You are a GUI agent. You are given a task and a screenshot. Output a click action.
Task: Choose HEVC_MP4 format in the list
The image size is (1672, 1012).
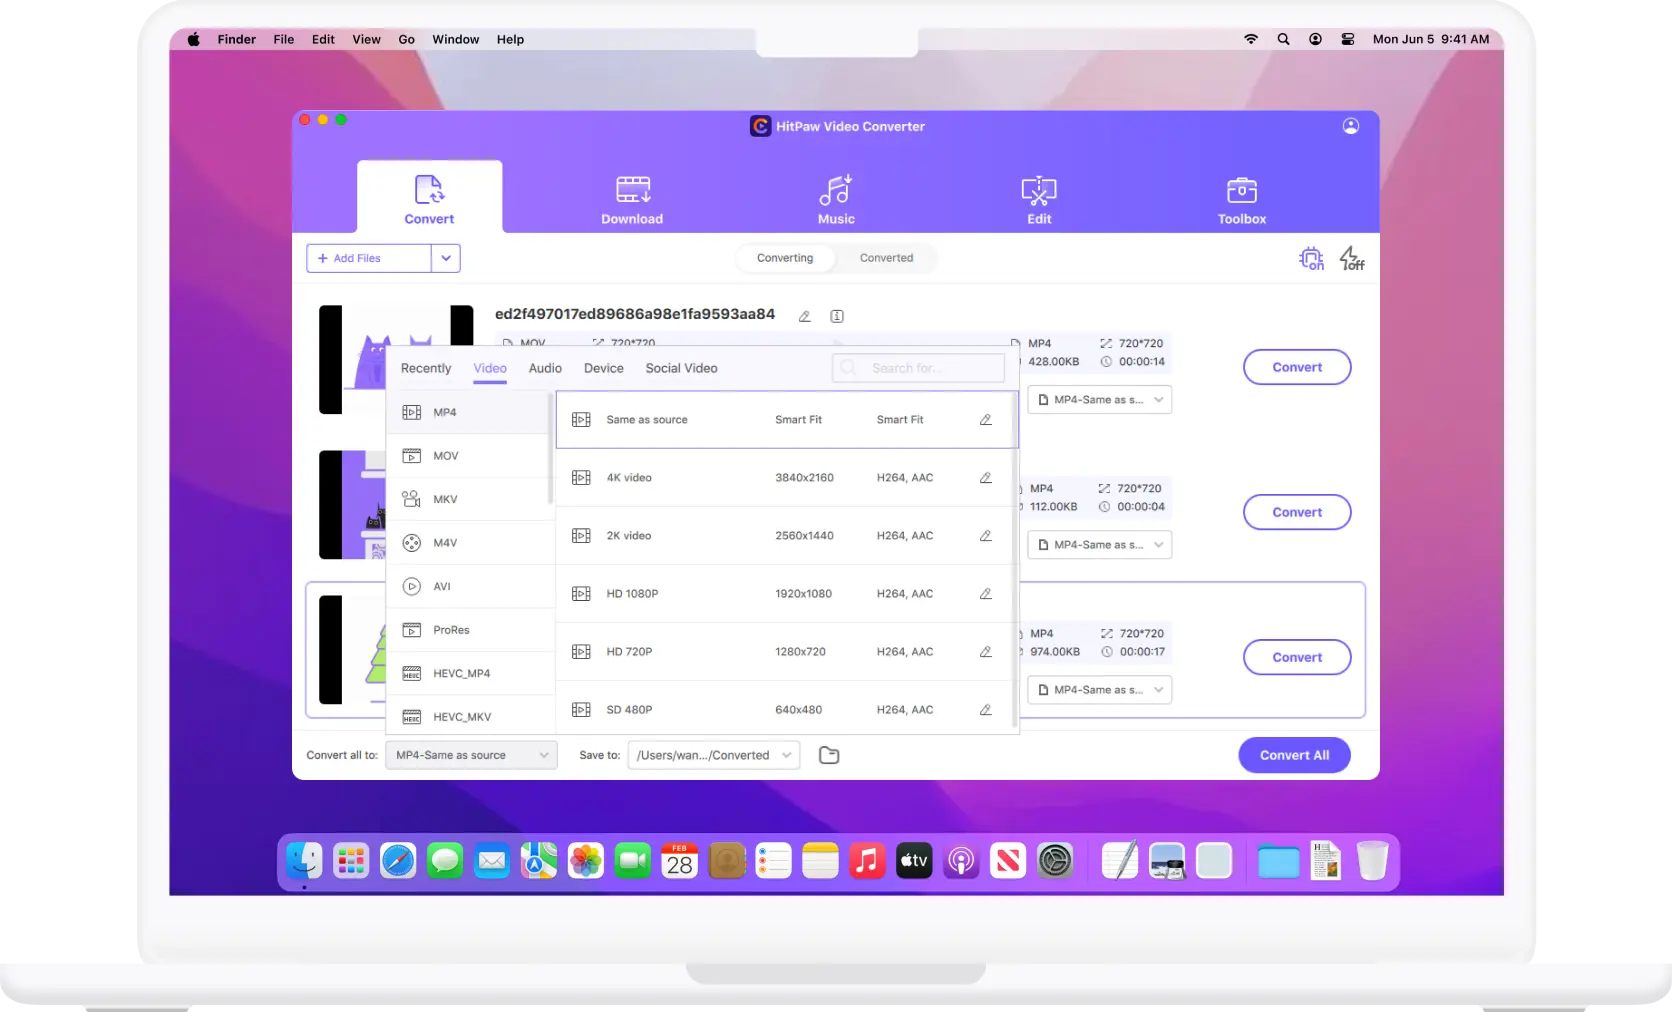click(469, 673)
